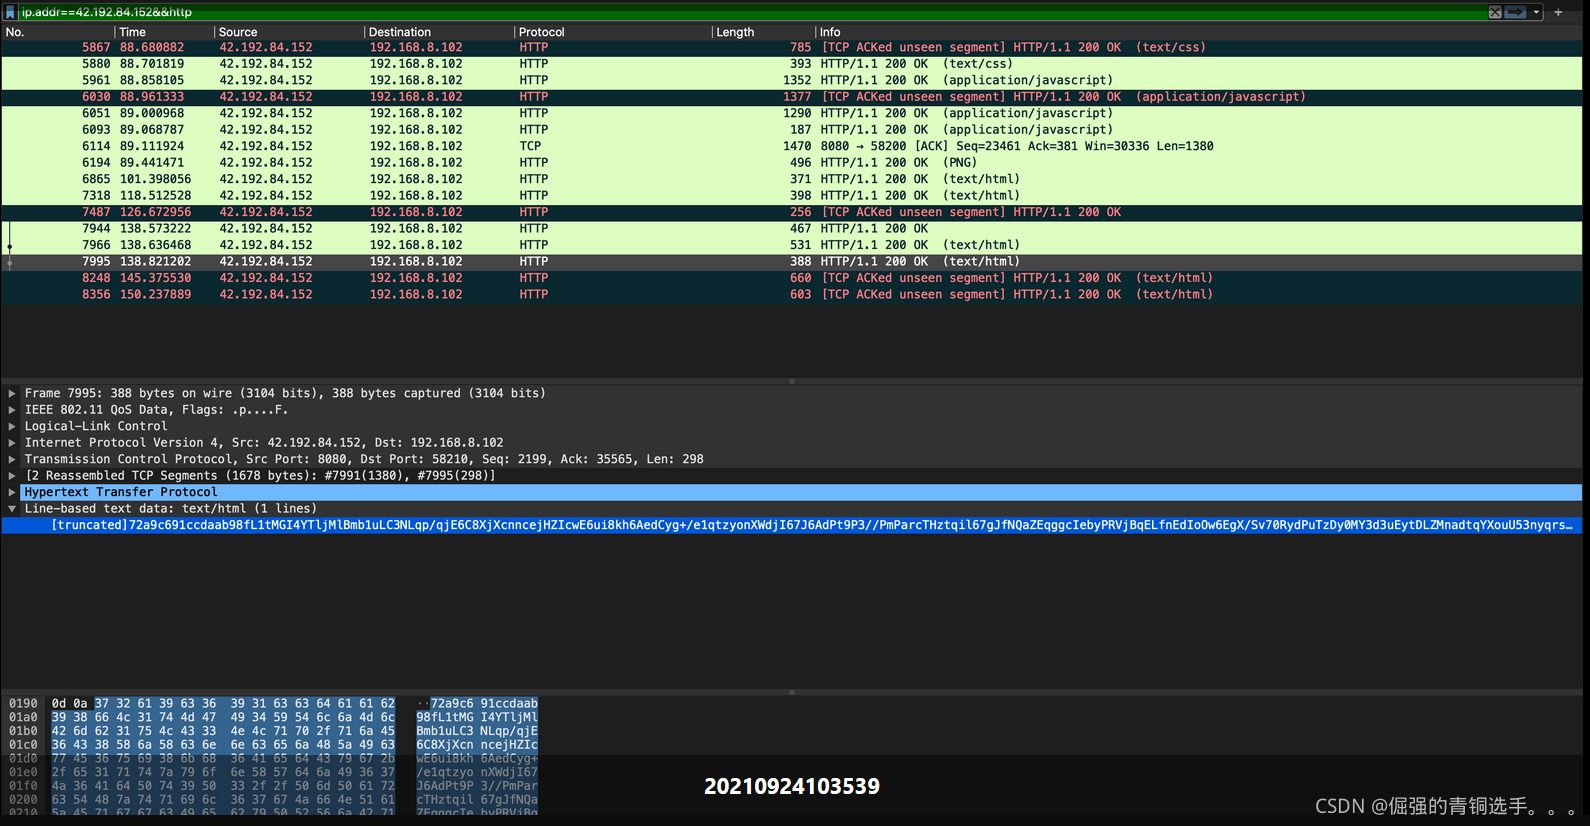
Task: Add a filter button with plus icon
Action: (x=1558, y=12)
